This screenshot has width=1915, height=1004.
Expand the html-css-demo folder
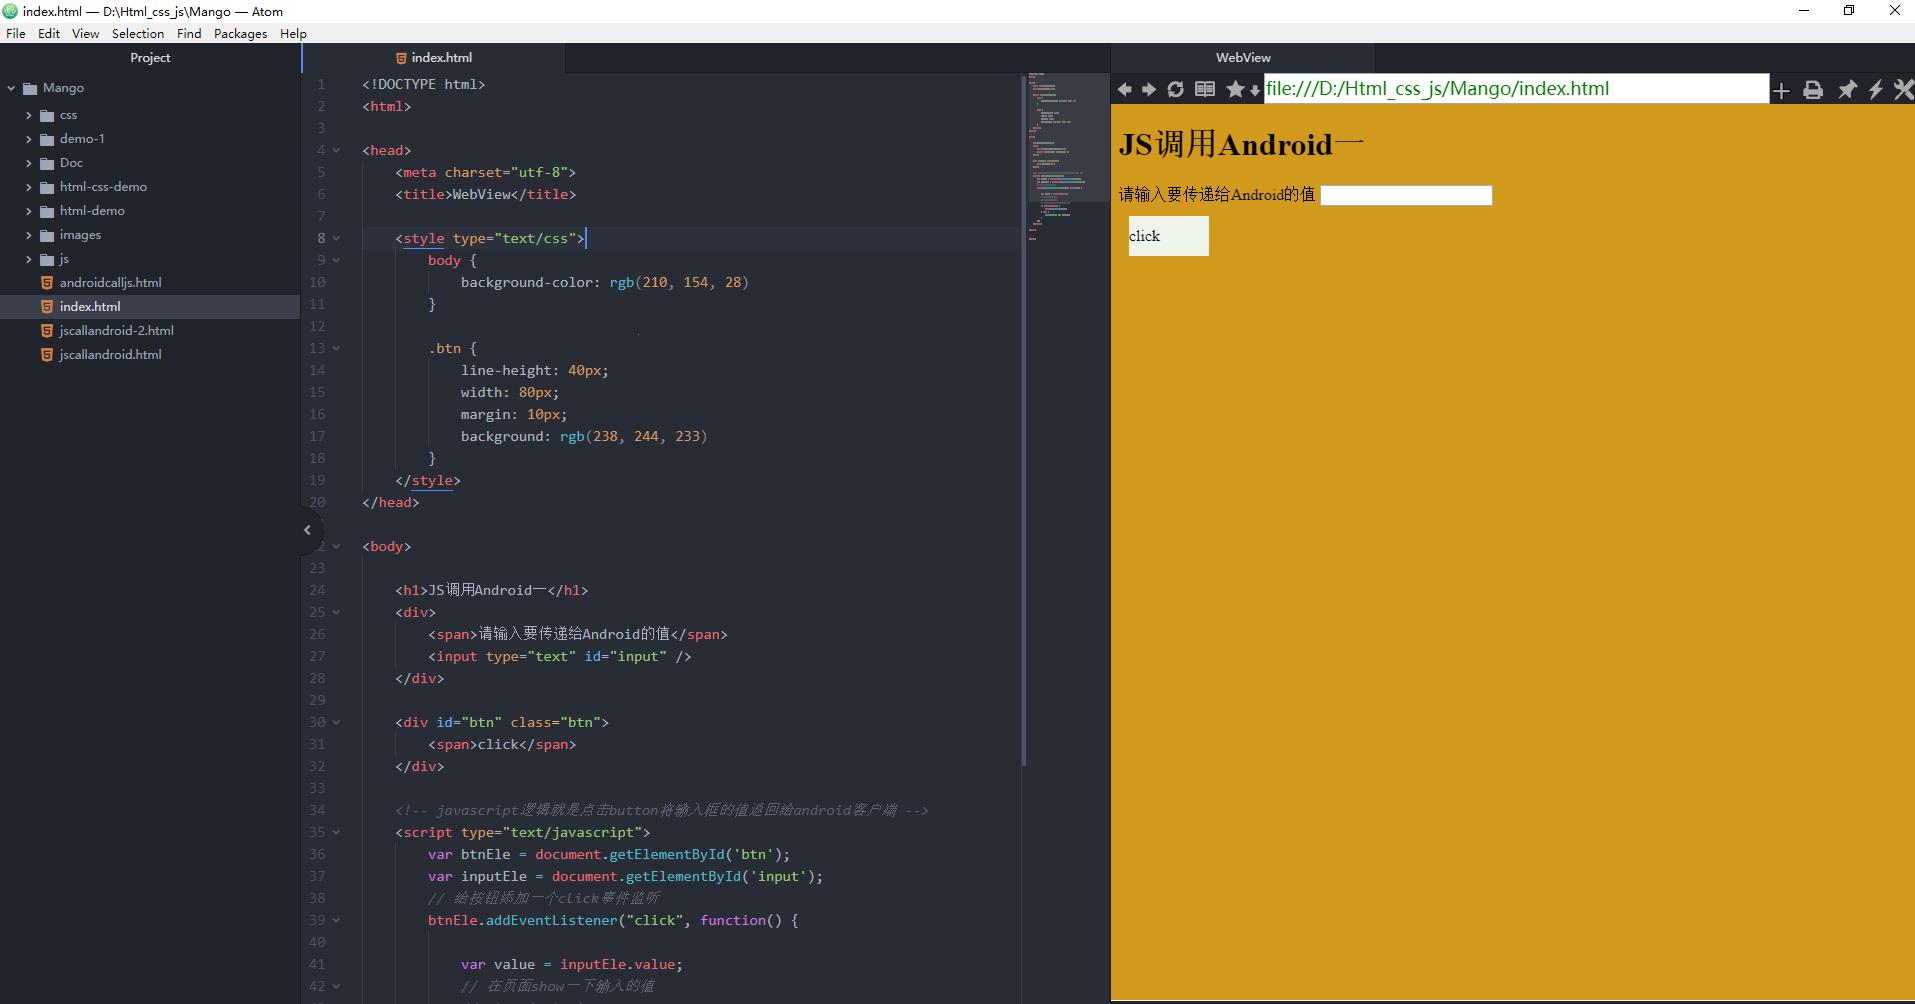click(29, 187)
